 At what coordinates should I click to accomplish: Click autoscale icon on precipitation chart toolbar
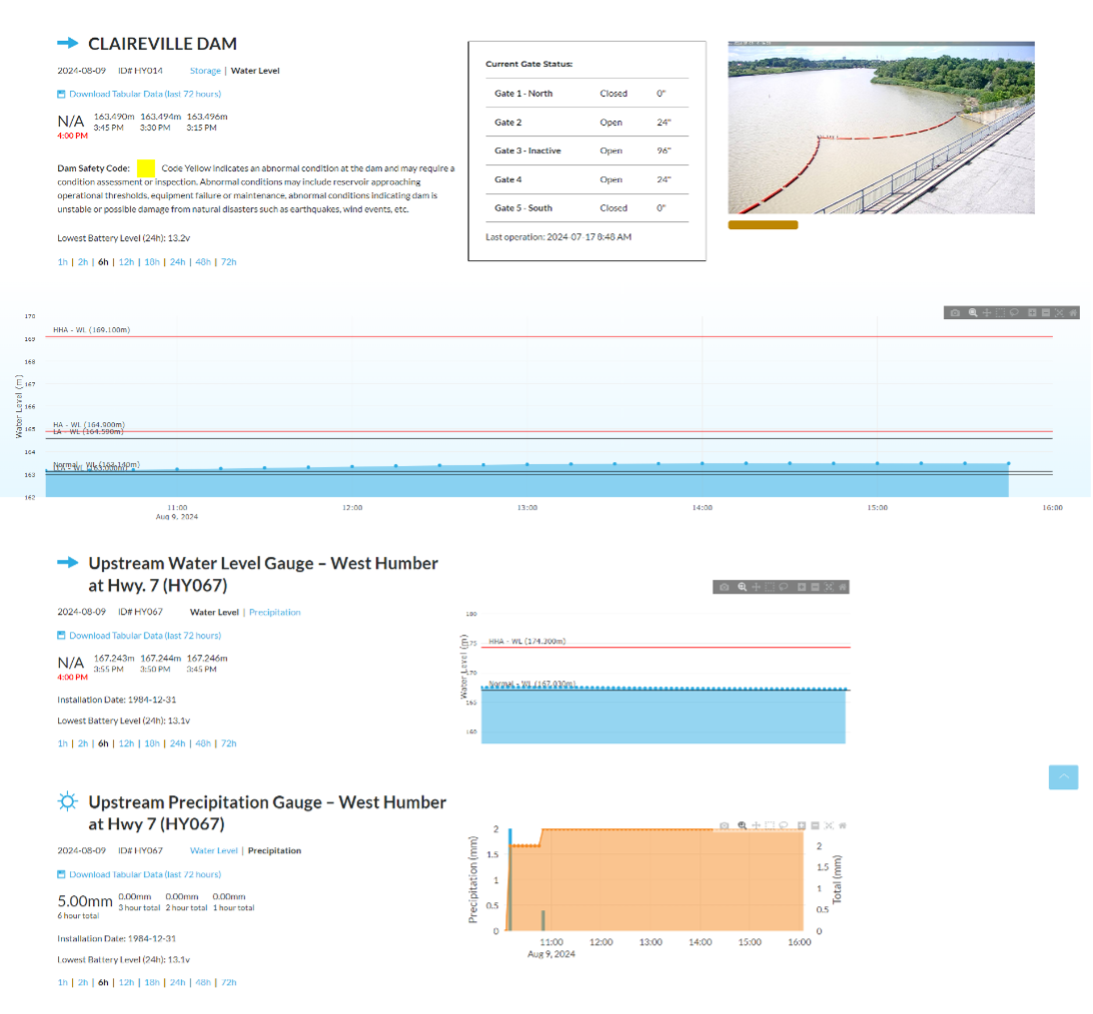tap(829, 826)
